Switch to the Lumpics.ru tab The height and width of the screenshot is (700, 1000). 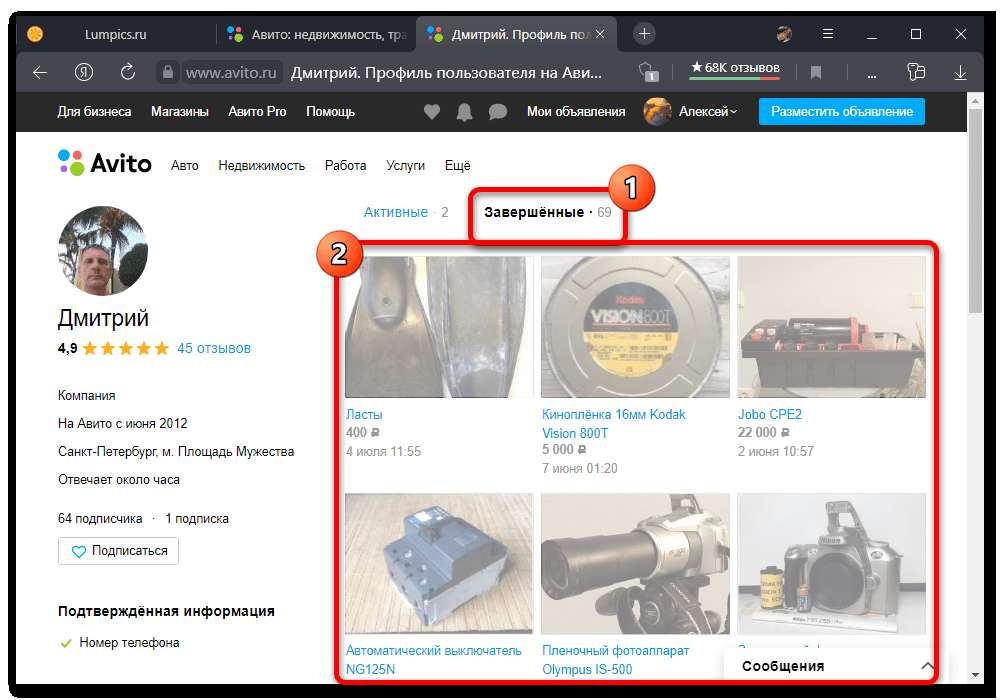115,34
